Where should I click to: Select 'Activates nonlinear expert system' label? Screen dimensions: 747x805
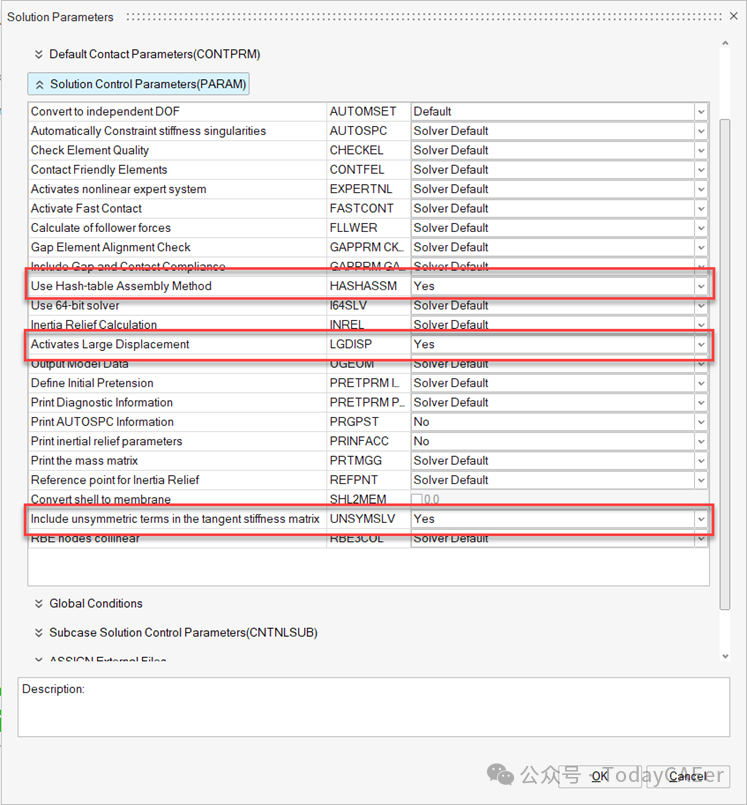119,189
